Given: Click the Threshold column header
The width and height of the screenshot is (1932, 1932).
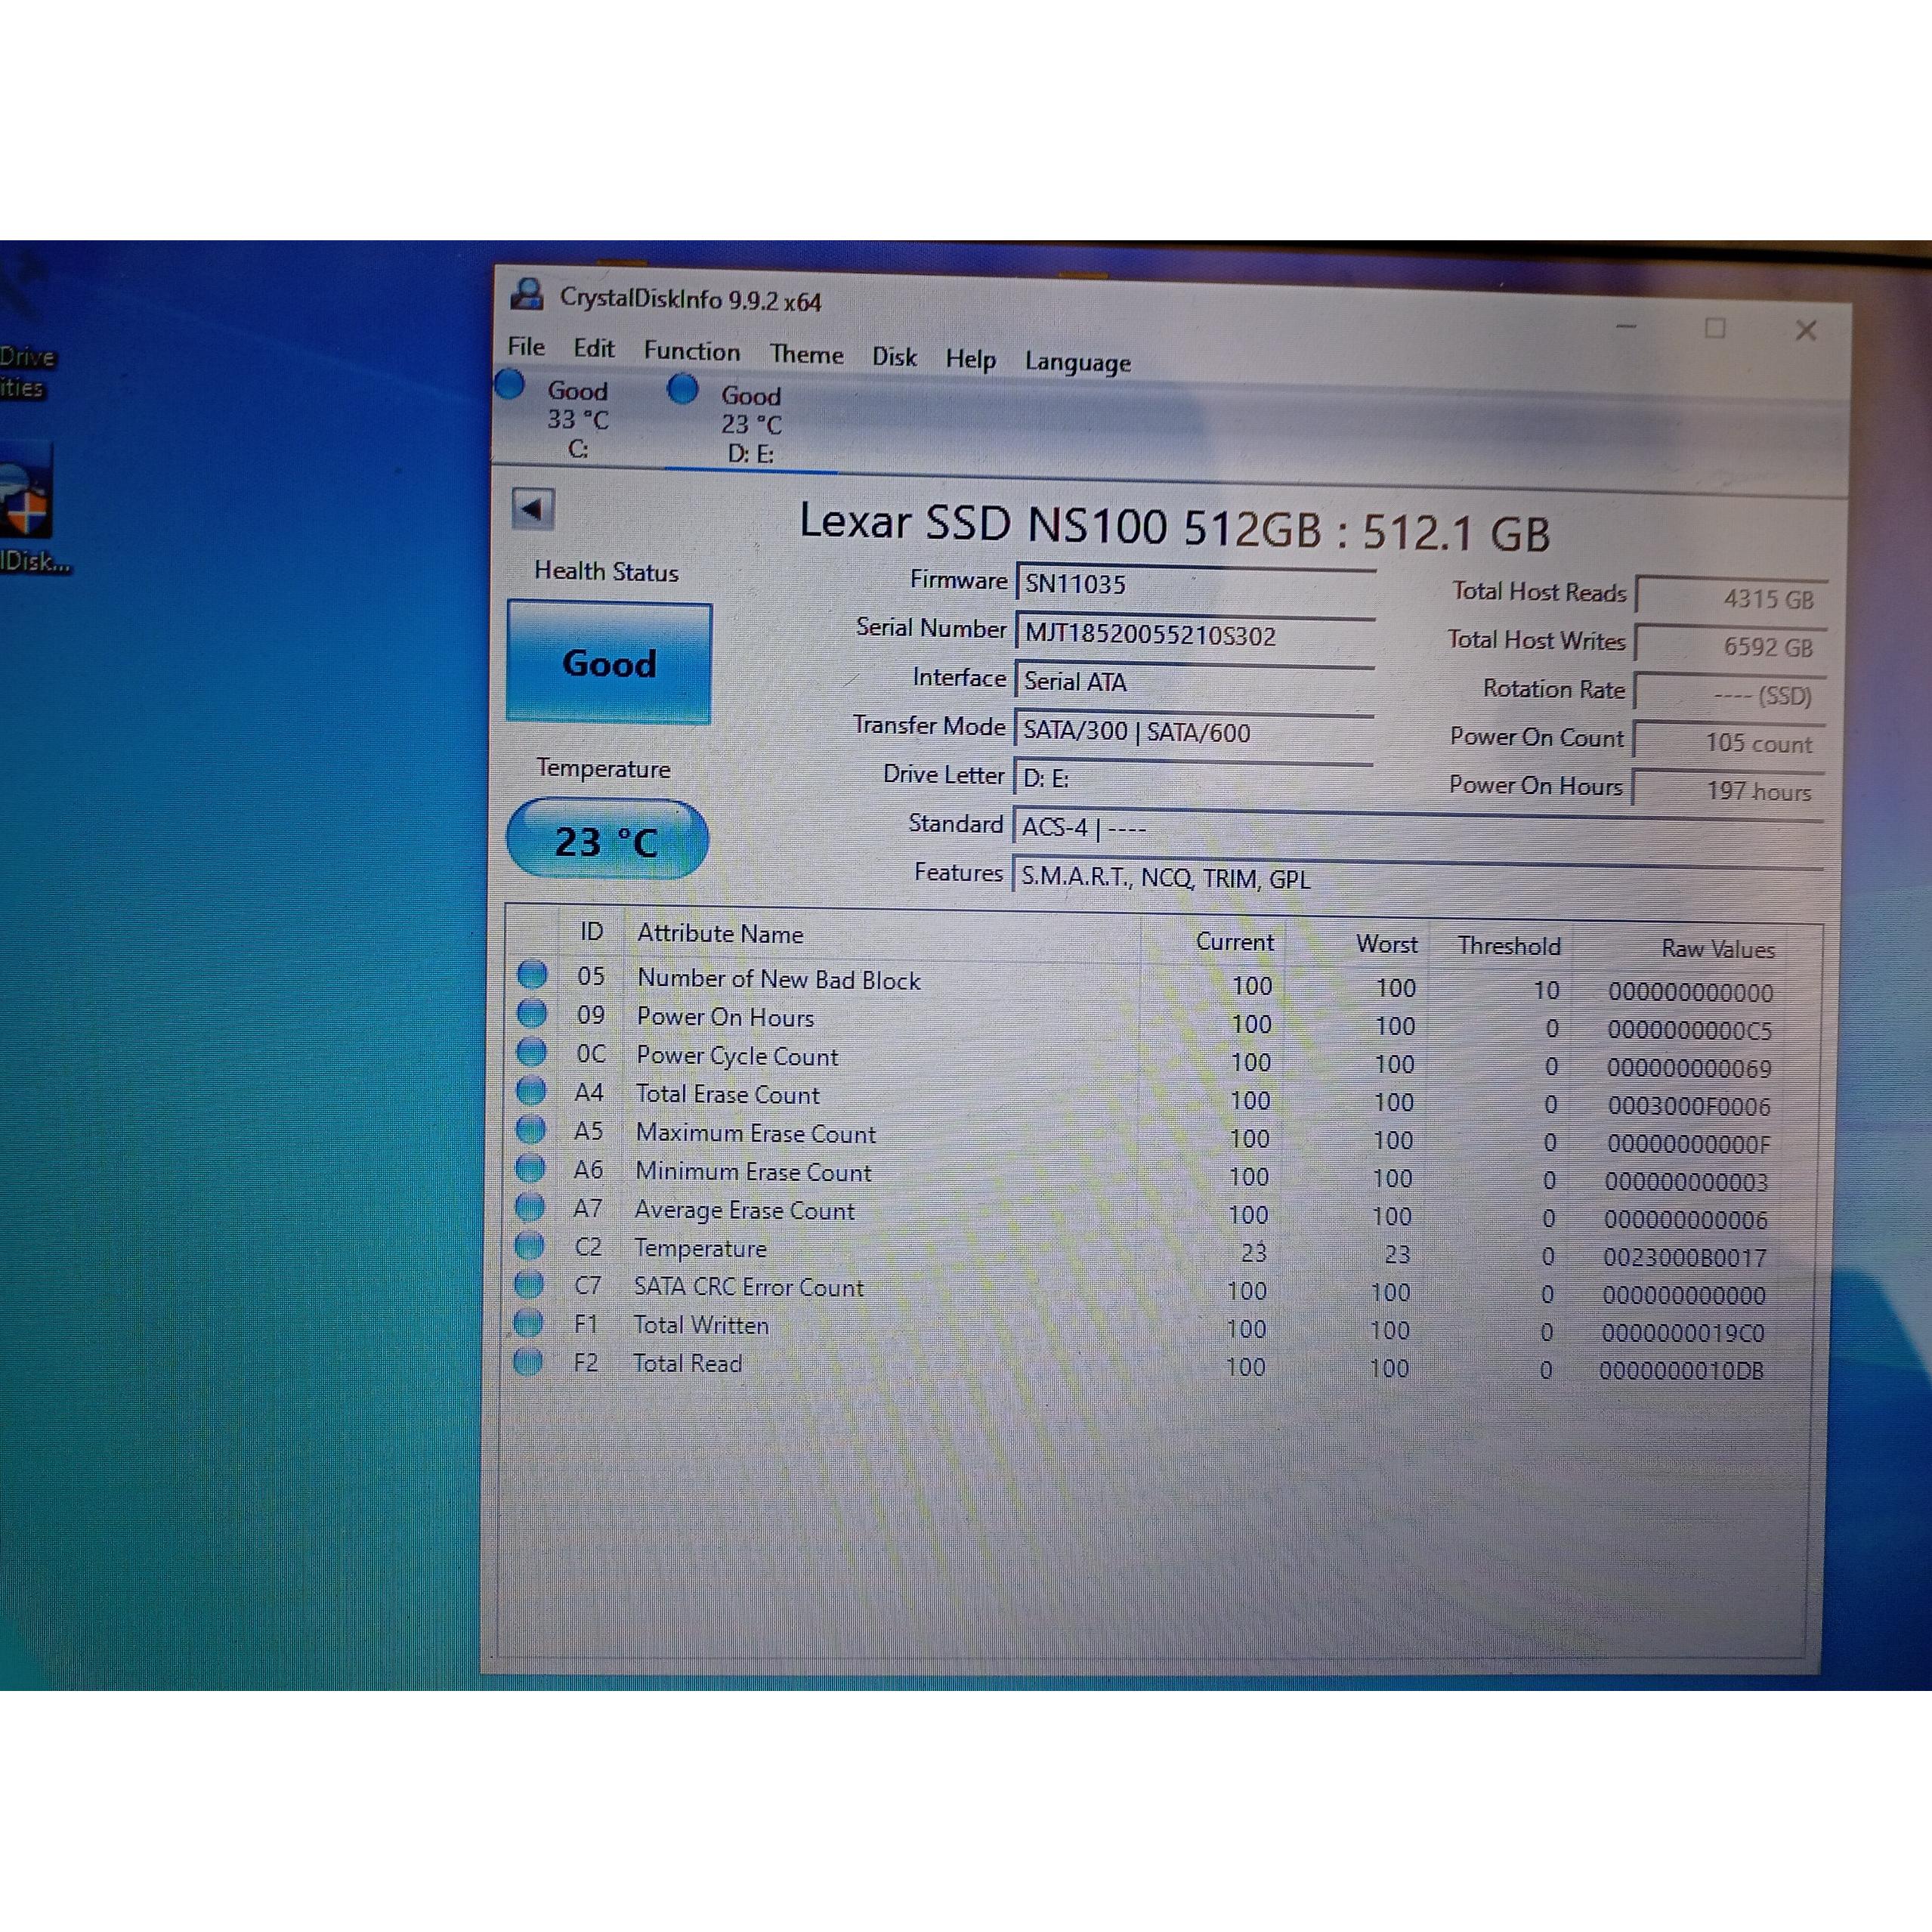Looking at the screenshot, I should [x=1509, y=946].
